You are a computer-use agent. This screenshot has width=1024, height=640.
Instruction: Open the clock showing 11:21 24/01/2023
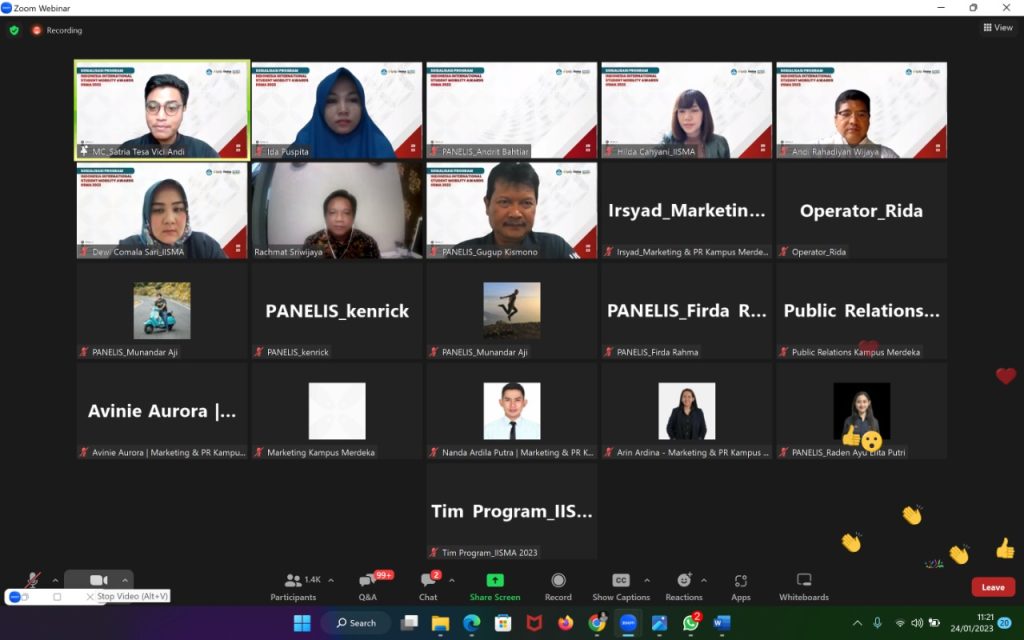click(x=972, y=623)
